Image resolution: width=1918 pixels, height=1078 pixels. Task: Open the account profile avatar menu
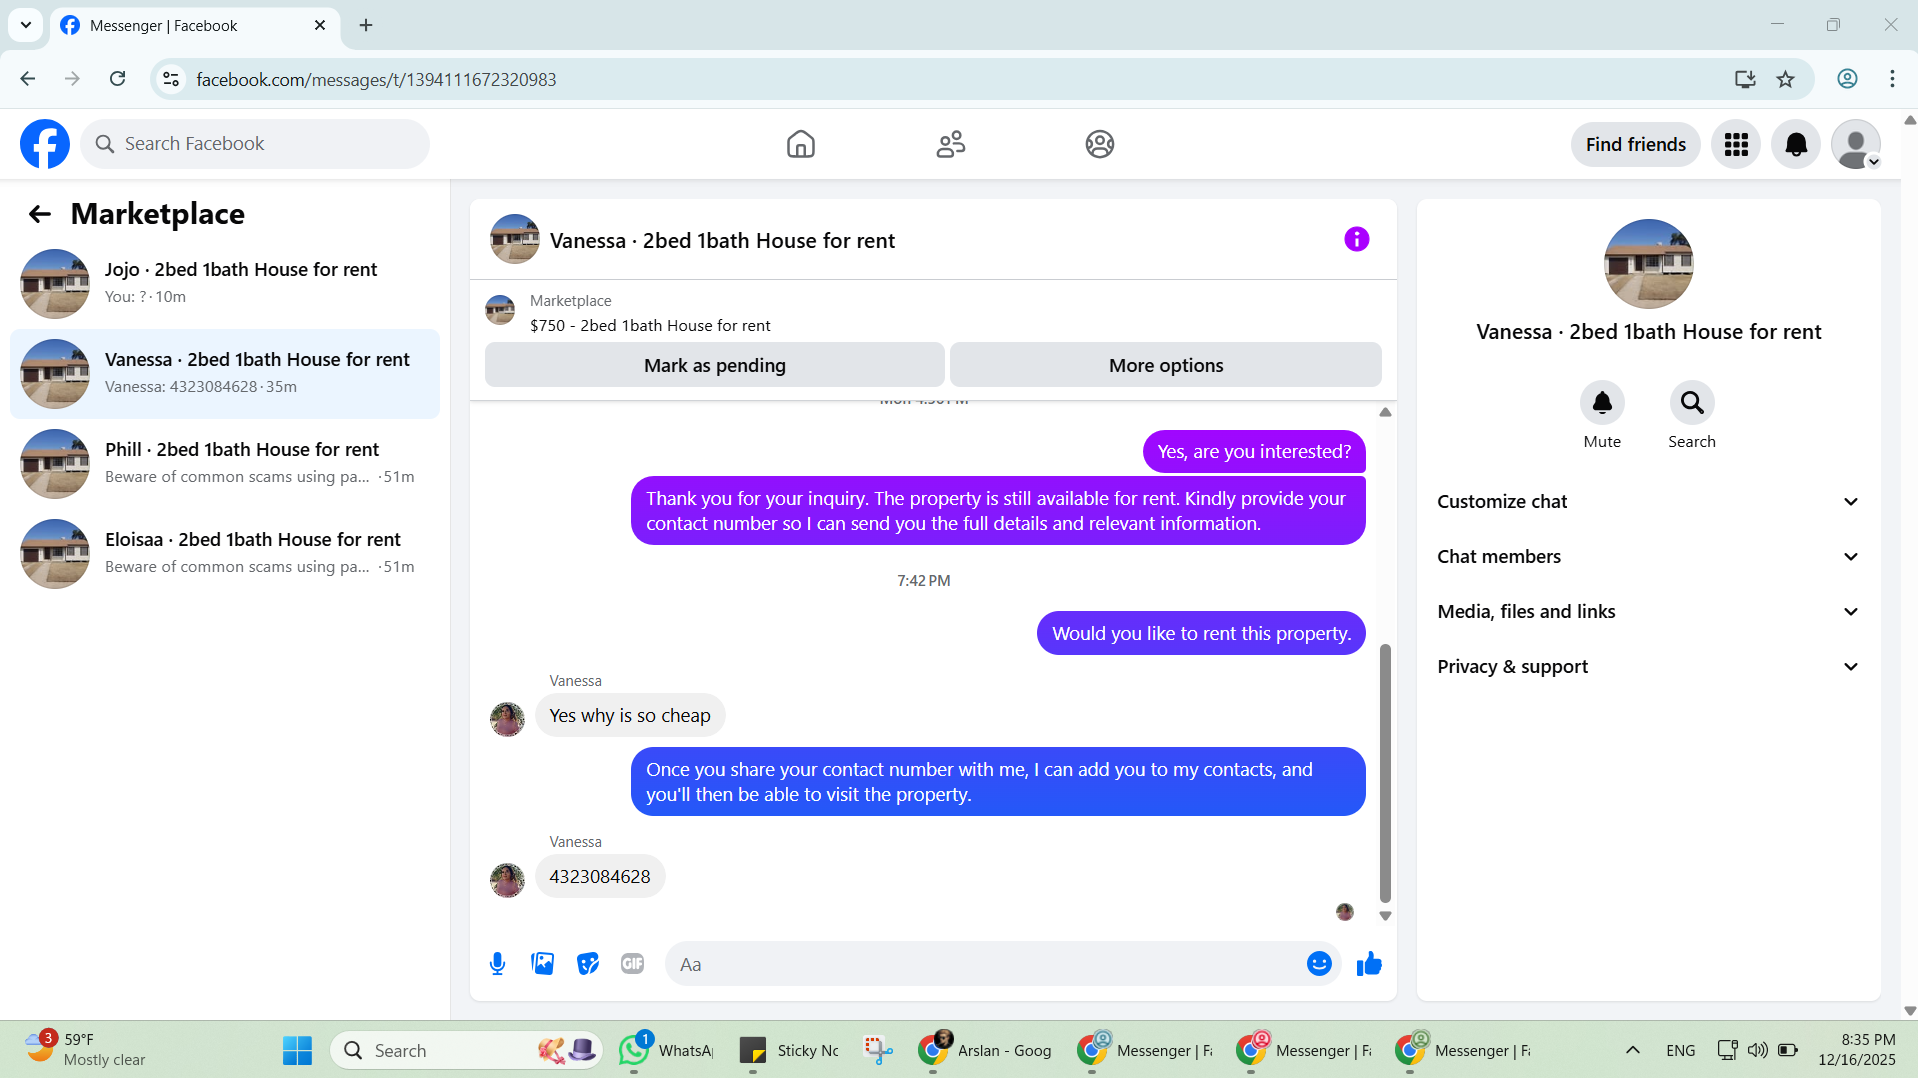1856,144
